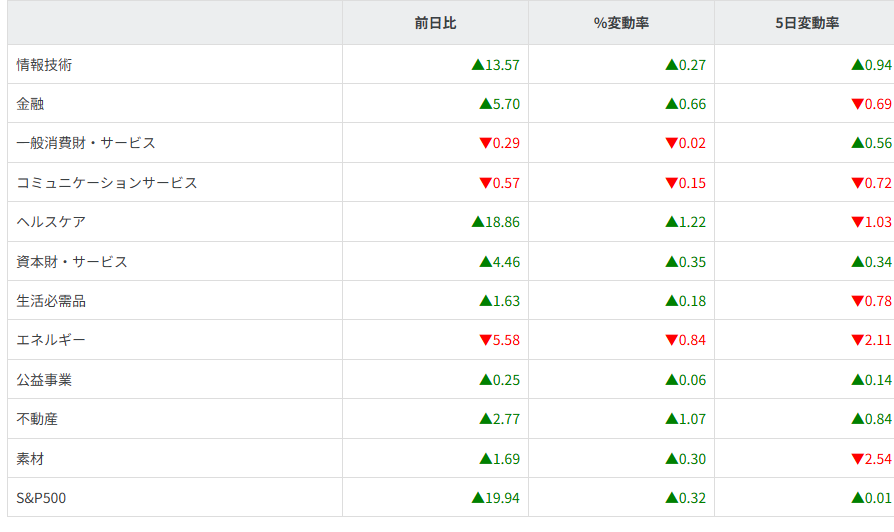
Task: Click the green up arrow beside 1.22
Action: 671,222
